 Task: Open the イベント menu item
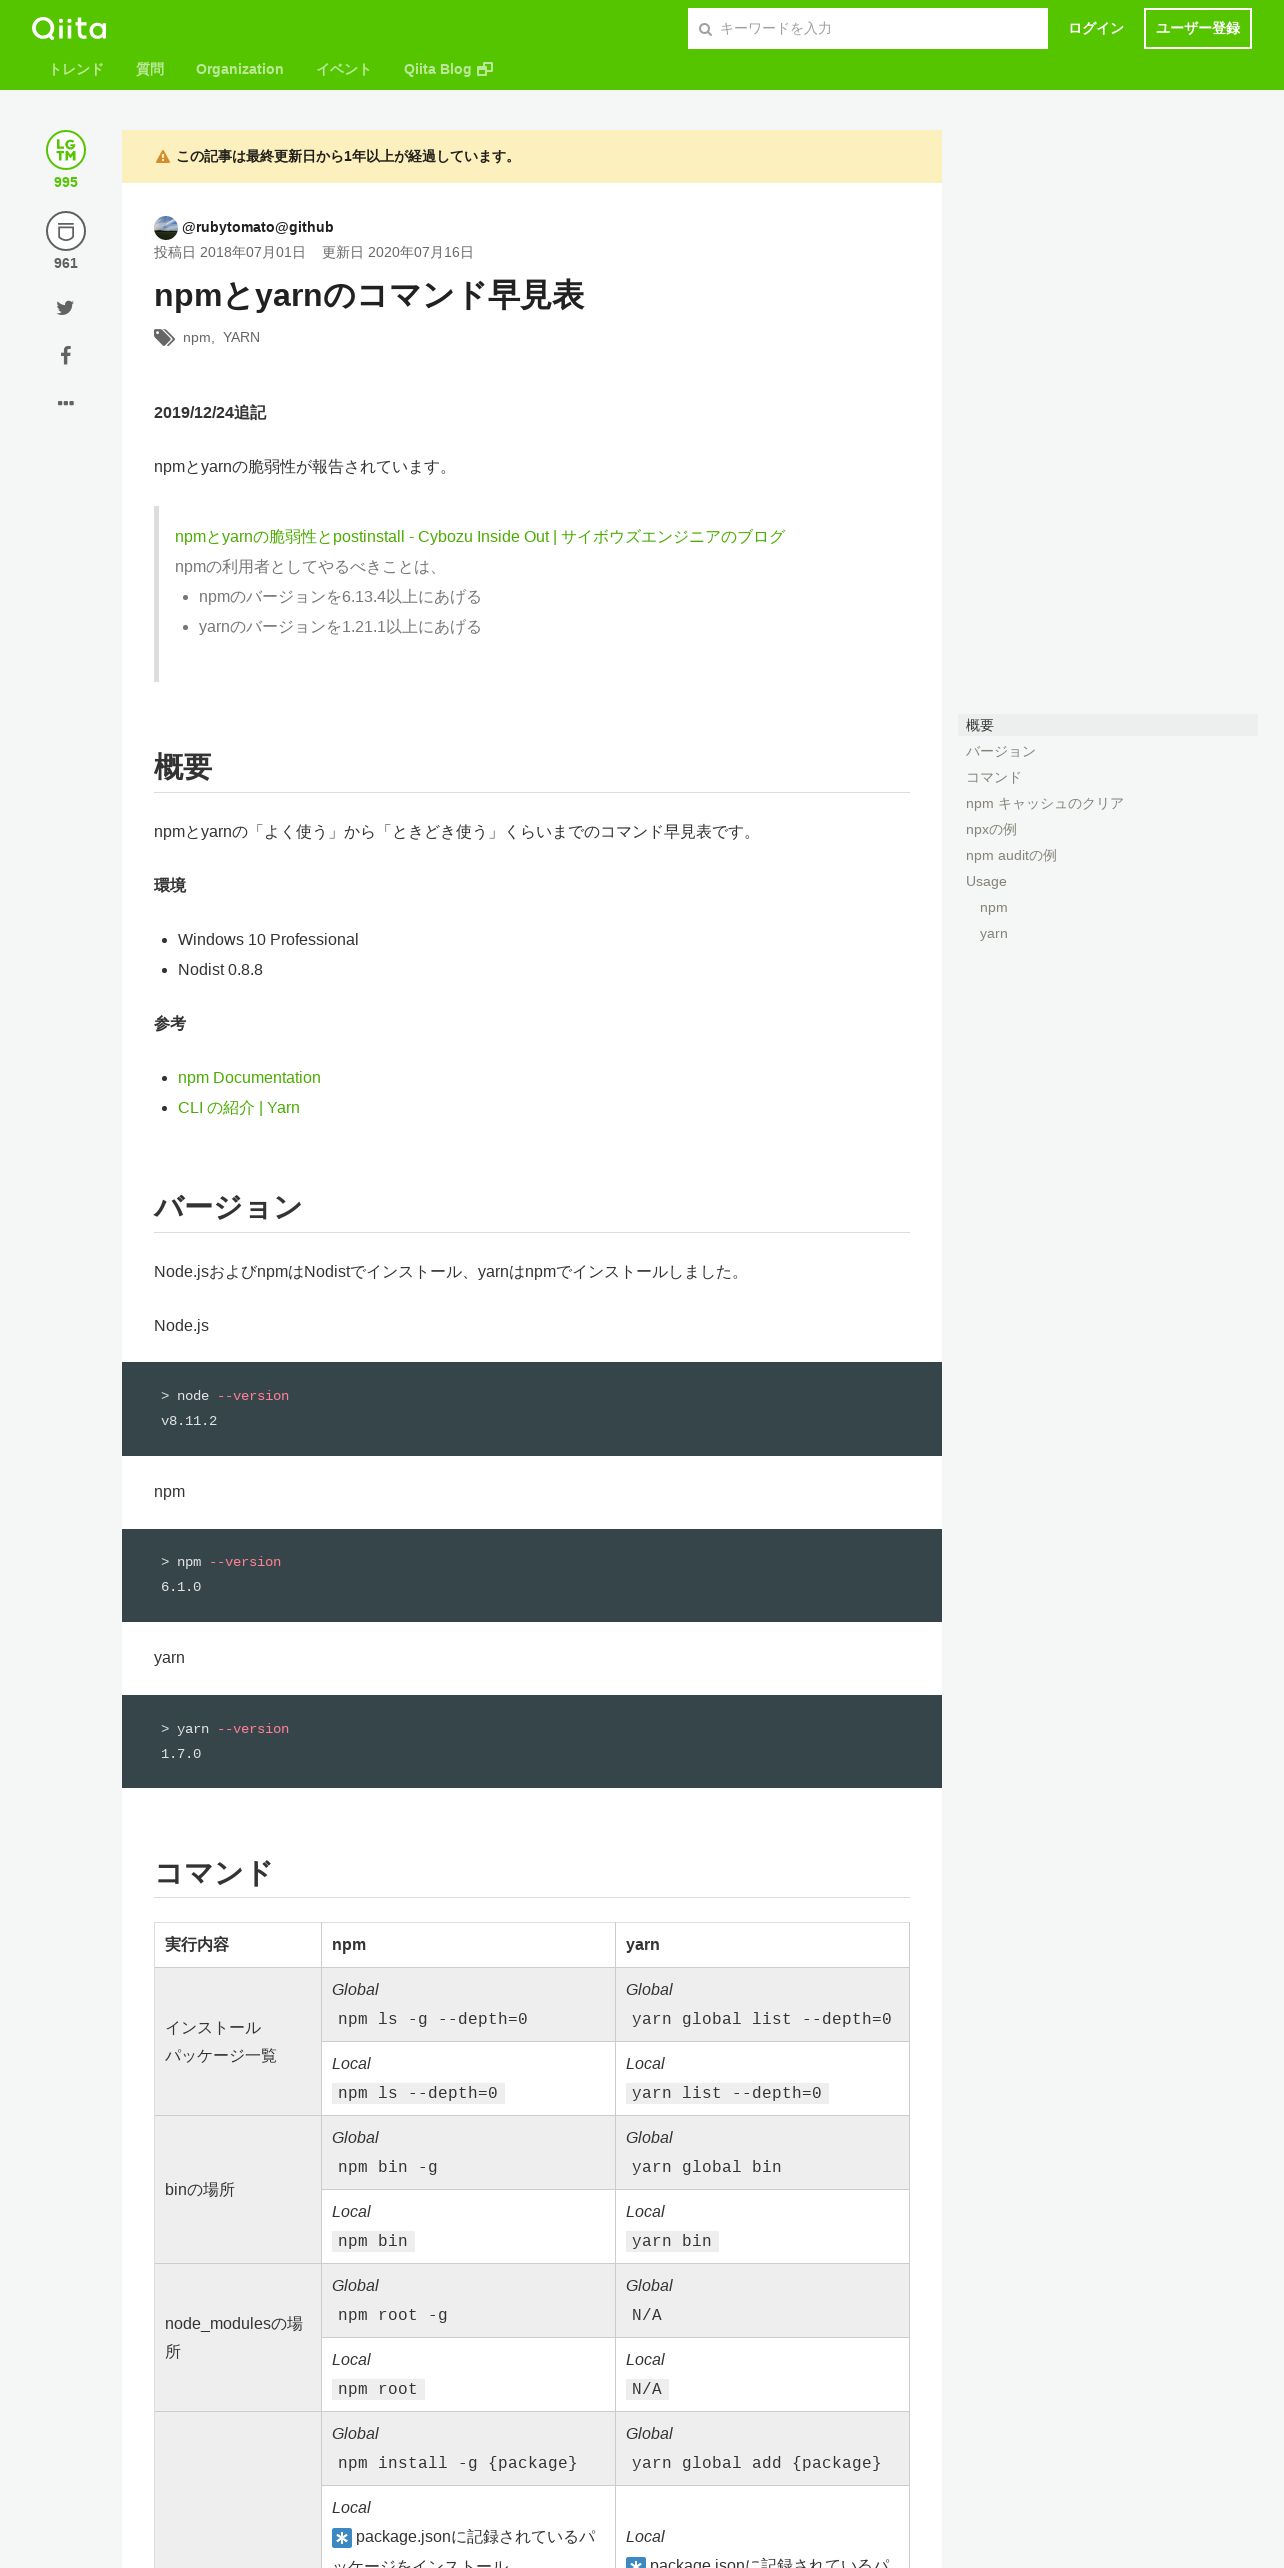pyautogui.click(x=344, y=69)
